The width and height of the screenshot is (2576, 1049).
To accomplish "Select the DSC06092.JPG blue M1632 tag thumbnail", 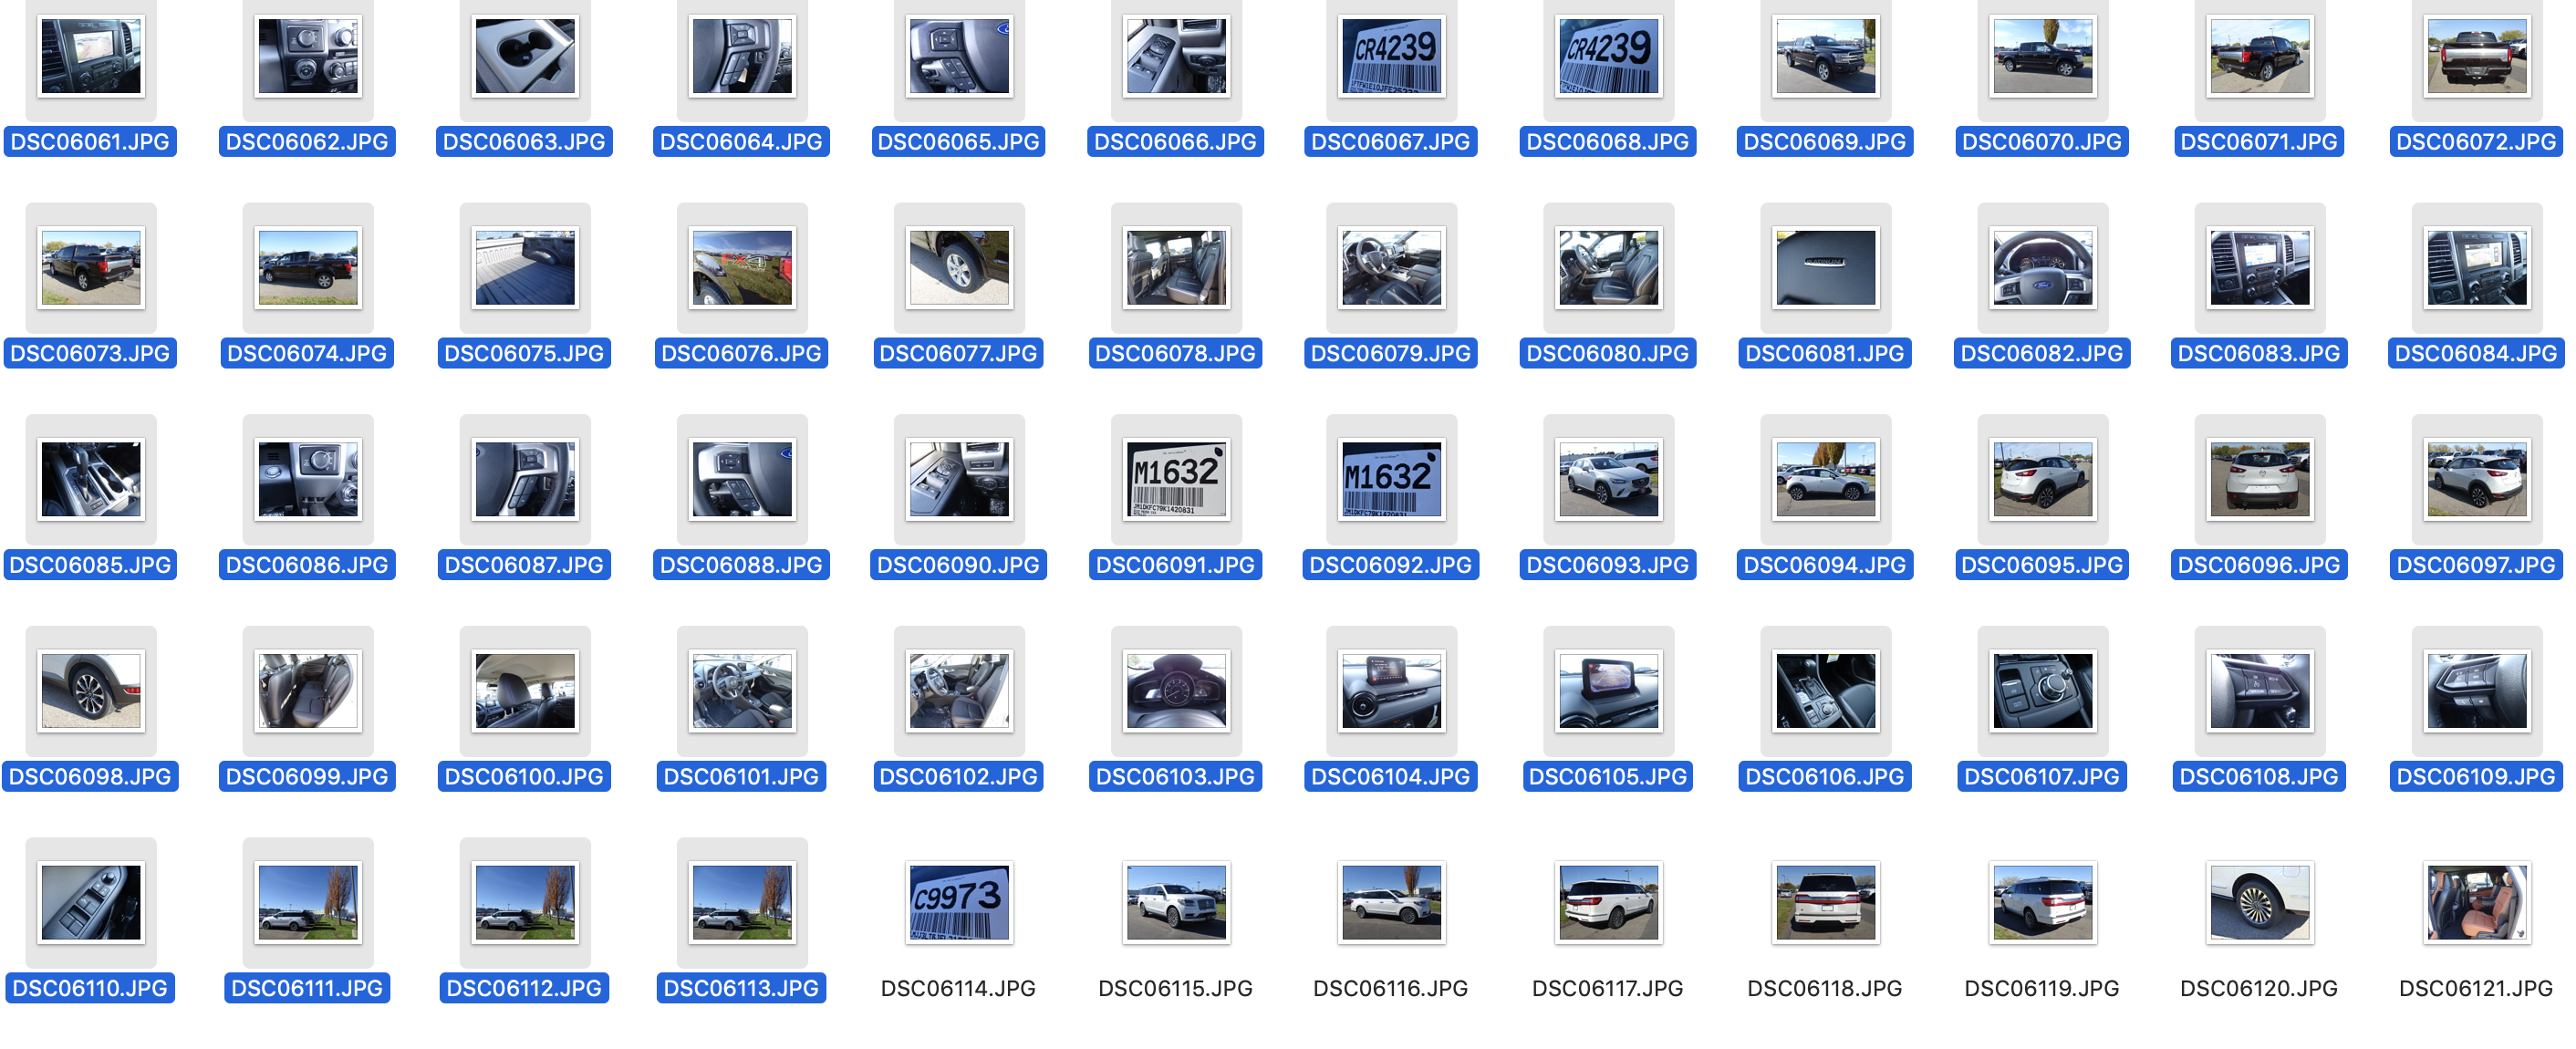I will point(1391,479).
